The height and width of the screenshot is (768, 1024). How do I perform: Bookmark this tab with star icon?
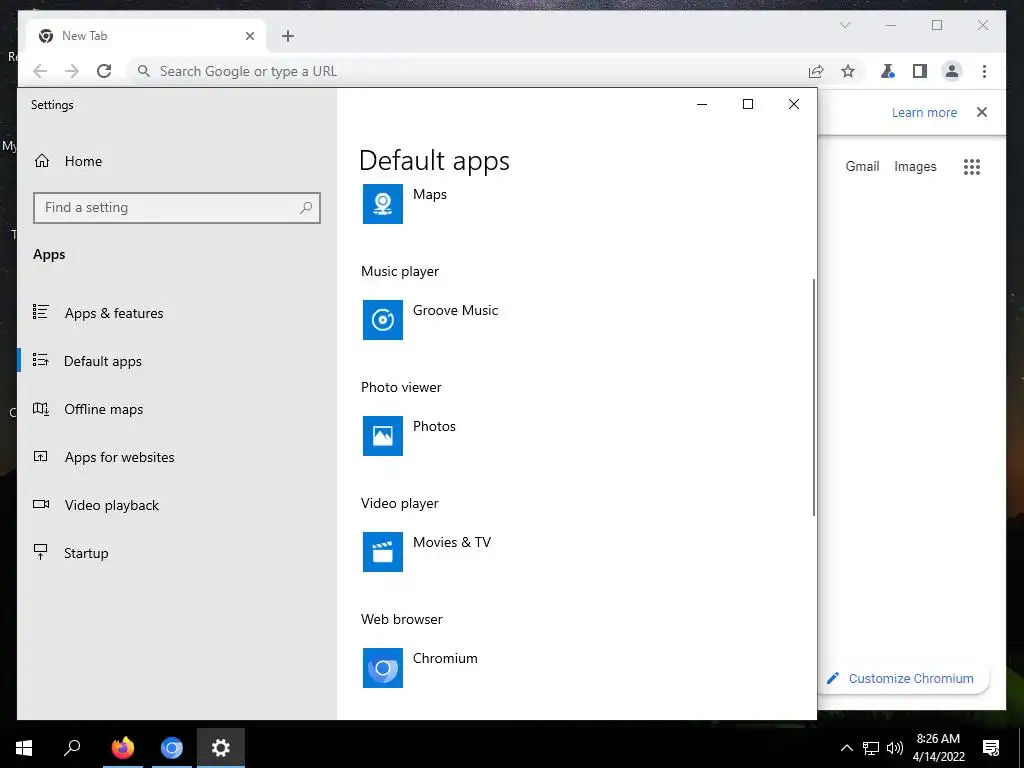pos(848,71)
